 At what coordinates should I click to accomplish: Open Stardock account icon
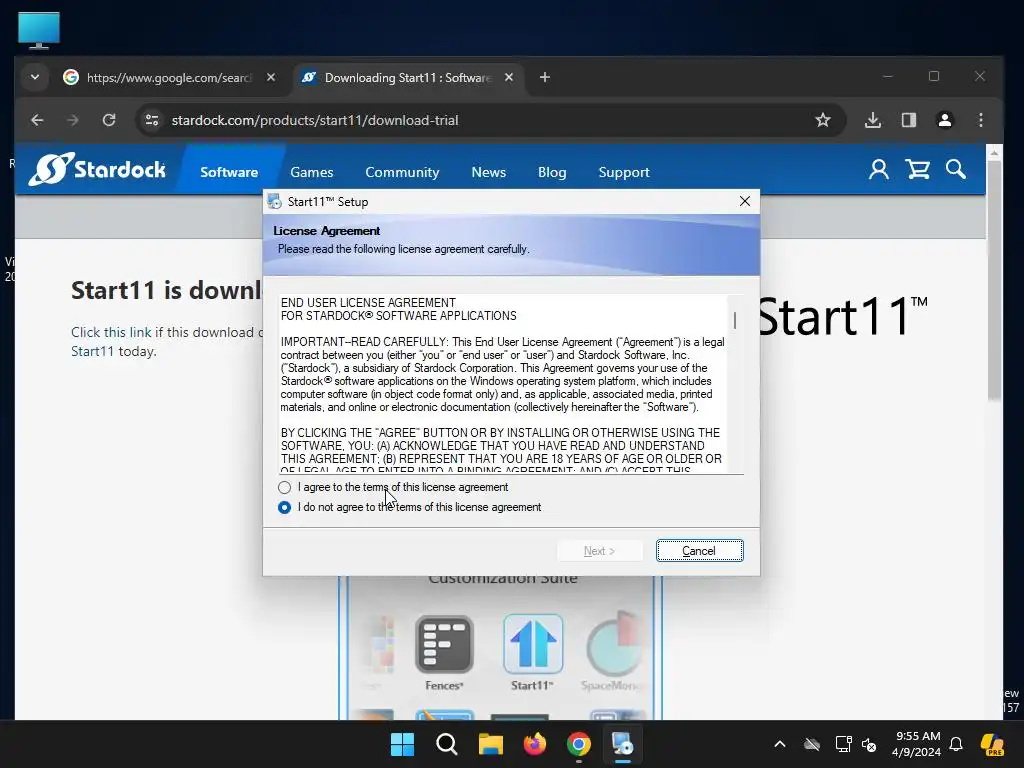click(878, 170)
